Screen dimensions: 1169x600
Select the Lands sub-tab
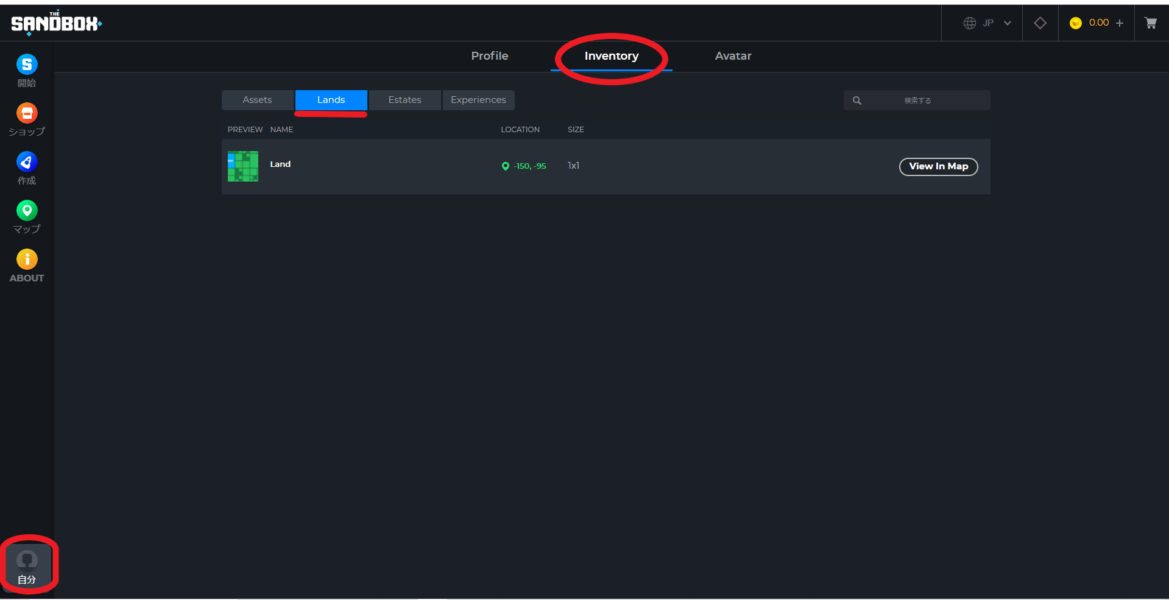tap(331, 100)
